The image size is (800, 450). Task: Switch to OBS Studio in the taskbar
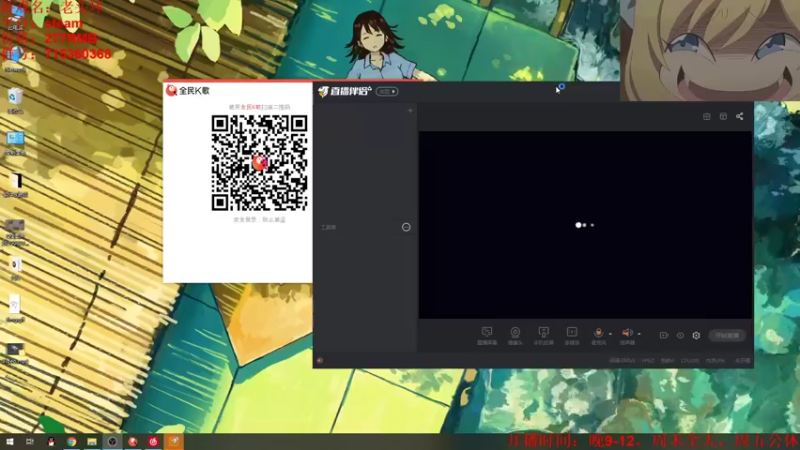click(112, 442)
